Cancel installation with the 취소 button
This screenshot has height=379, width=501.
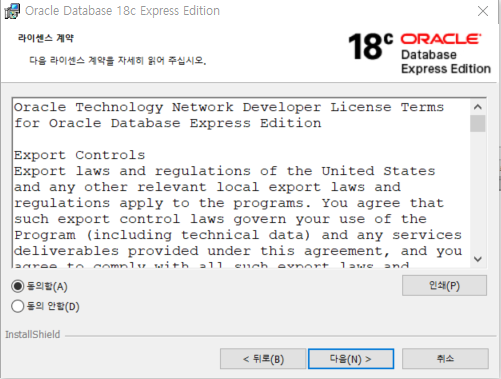click(445, 359)
